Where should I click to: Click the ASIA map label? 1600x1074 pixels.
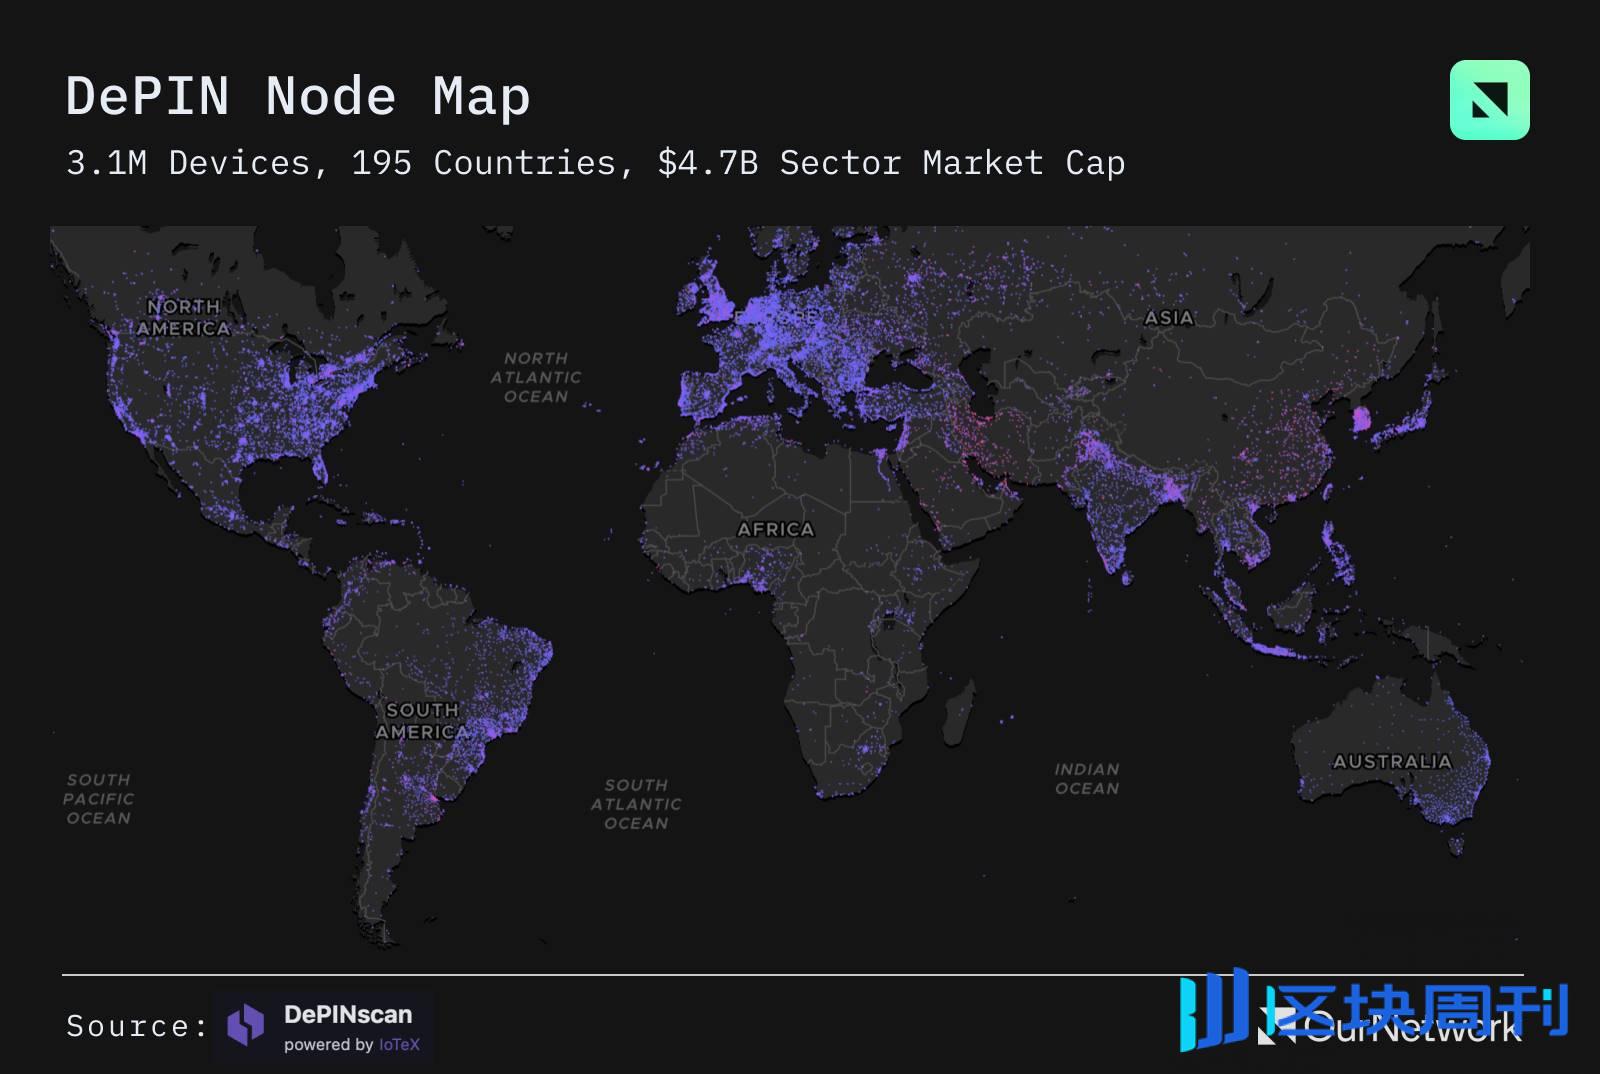pos(1169,318)
